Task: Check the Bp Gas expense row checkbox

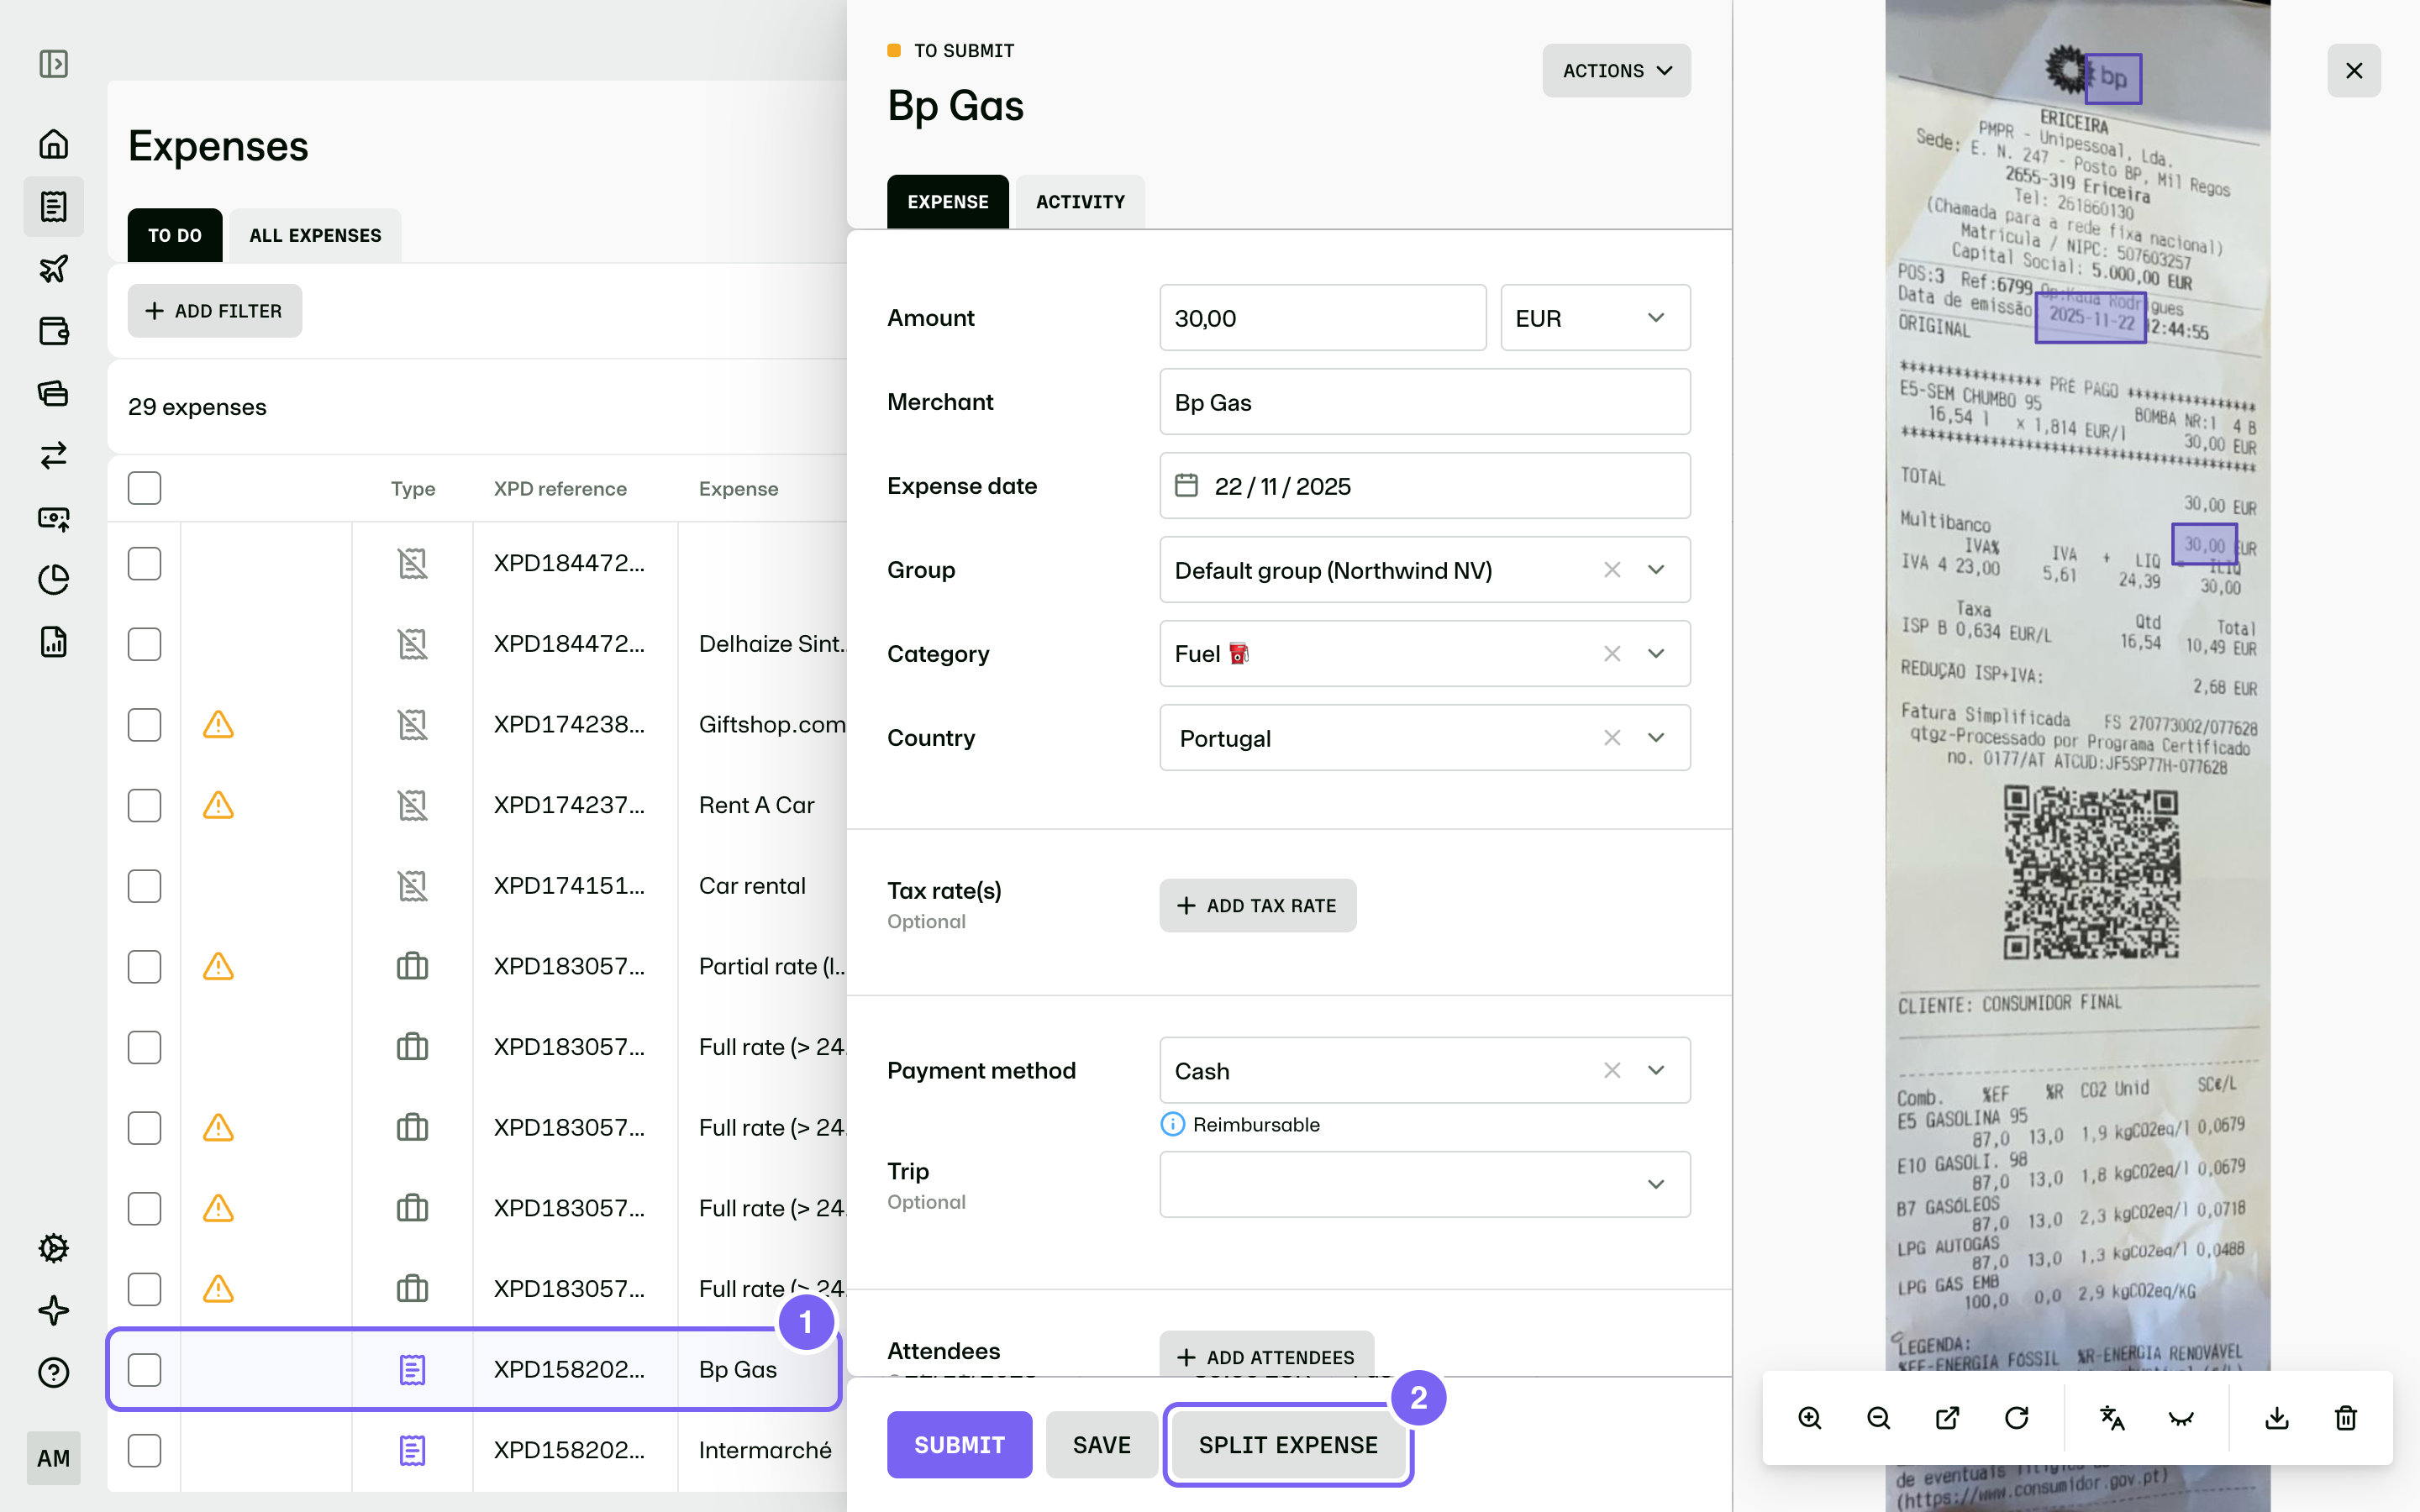Action: point(144,1370)
